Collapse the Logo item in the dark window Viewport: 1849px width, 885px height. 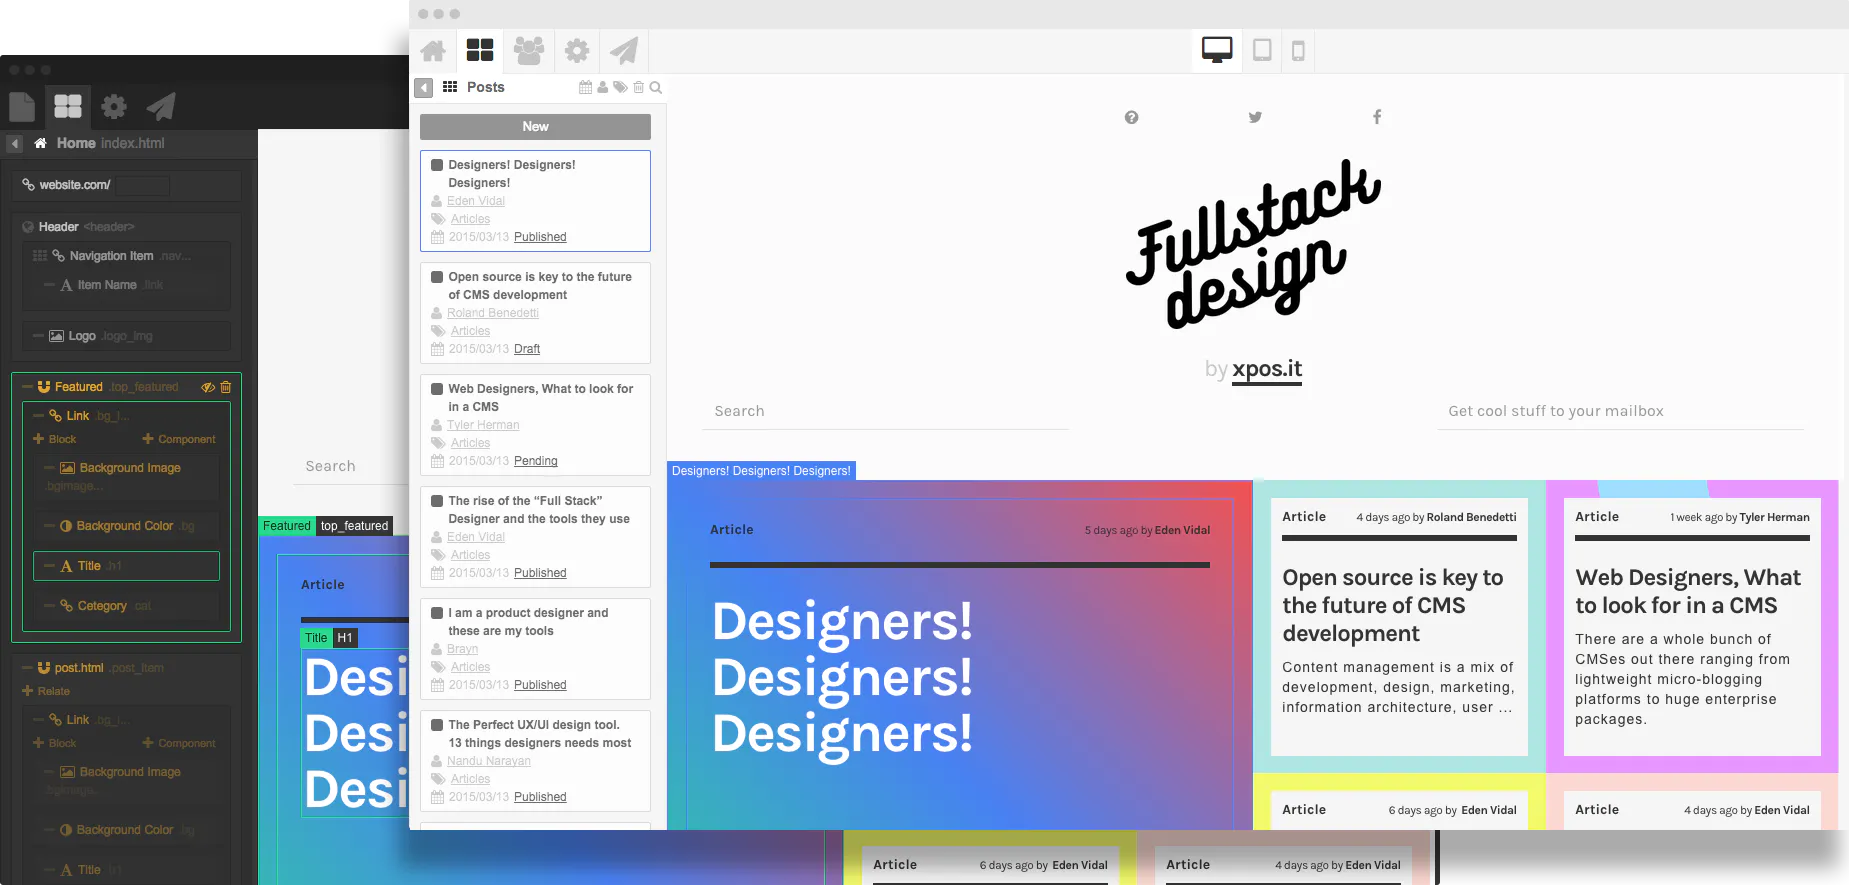38,336
